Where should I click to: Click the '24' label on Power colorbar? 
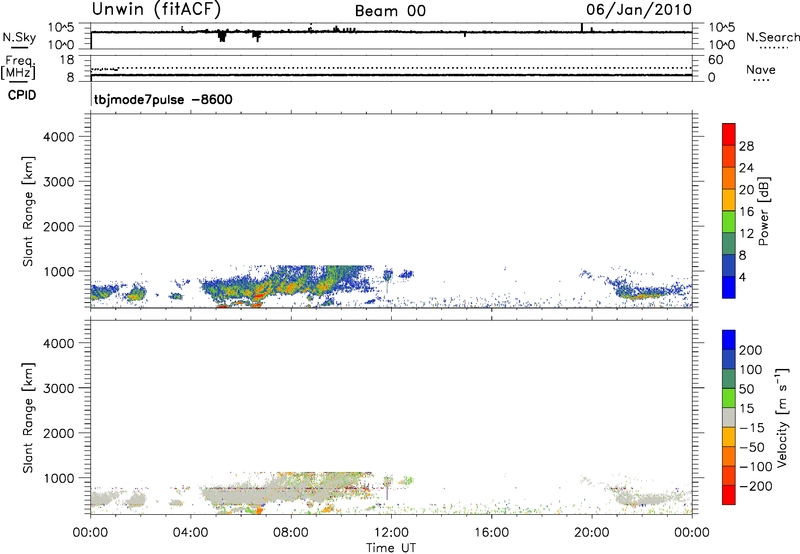click(746, 168)
